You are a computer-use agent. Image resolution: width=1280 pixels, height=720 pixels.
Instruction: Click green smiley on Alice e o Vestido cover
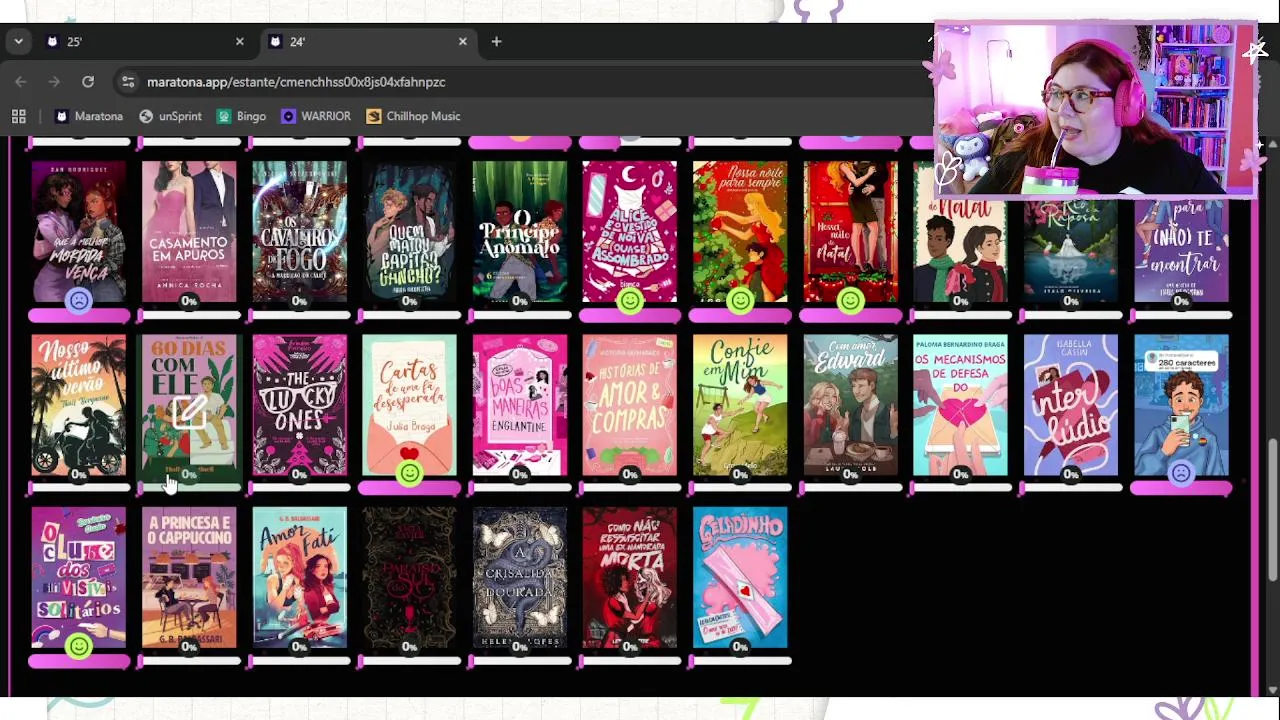click(x=630, y=300)
